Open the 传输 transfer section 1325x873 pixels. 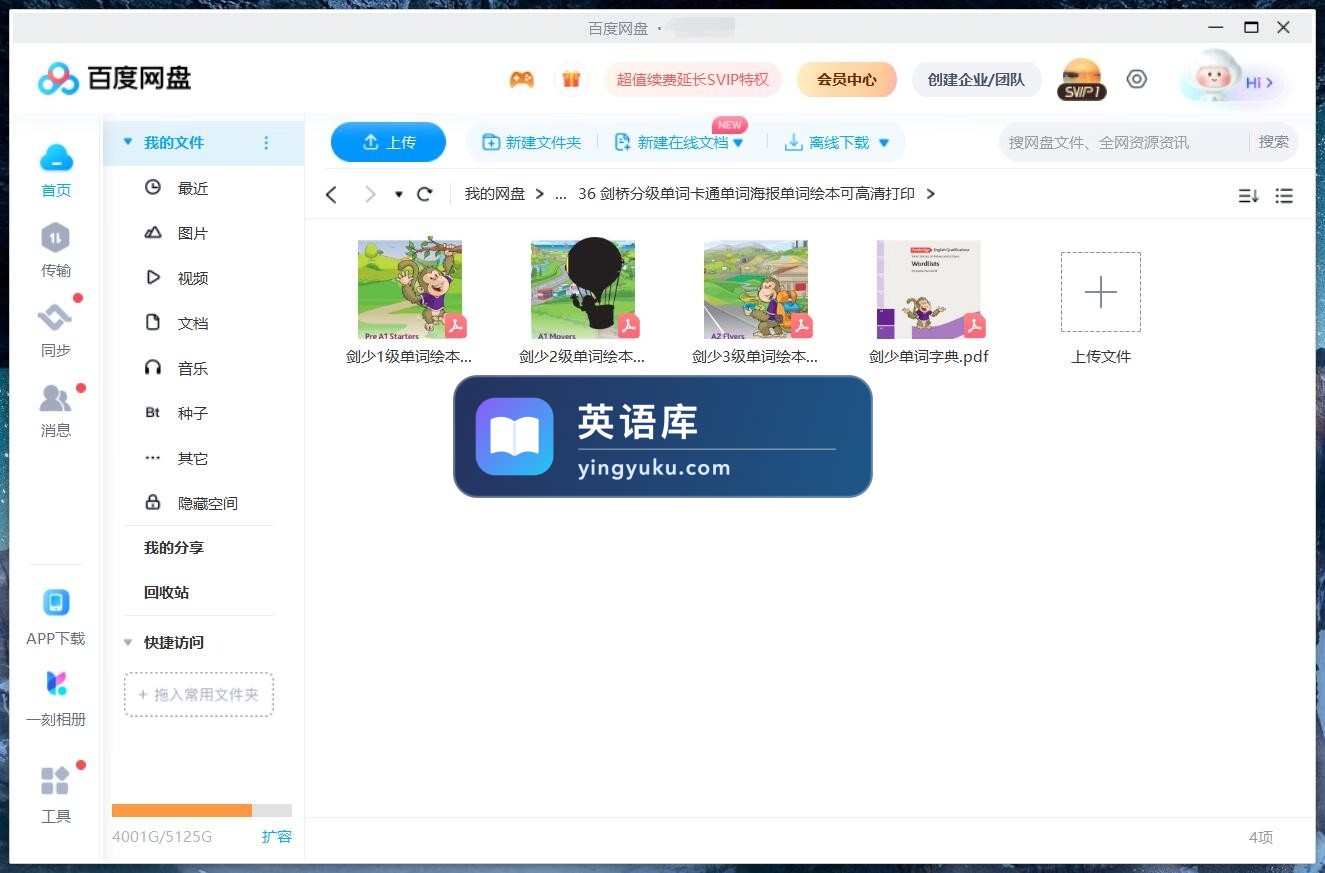click(x=56, y=250)
